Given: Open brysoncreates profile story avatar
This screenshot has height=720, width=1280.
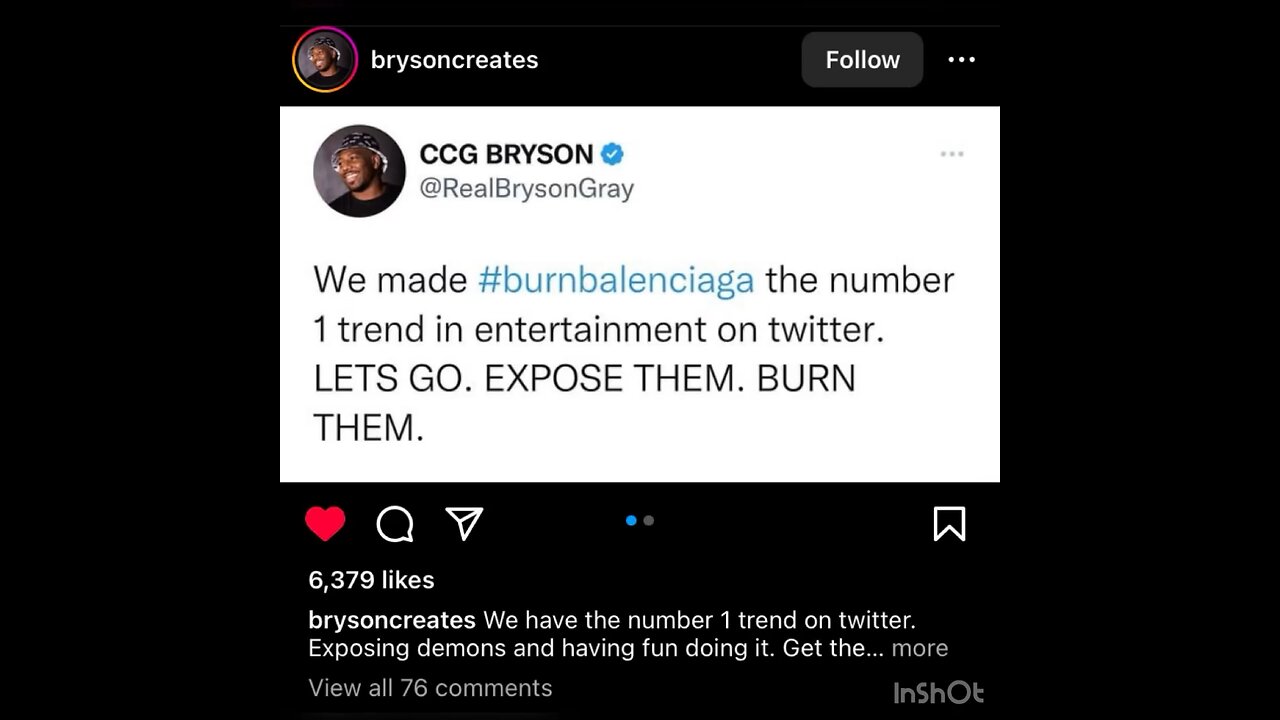Looking at the screenshot, I should 325,60.
